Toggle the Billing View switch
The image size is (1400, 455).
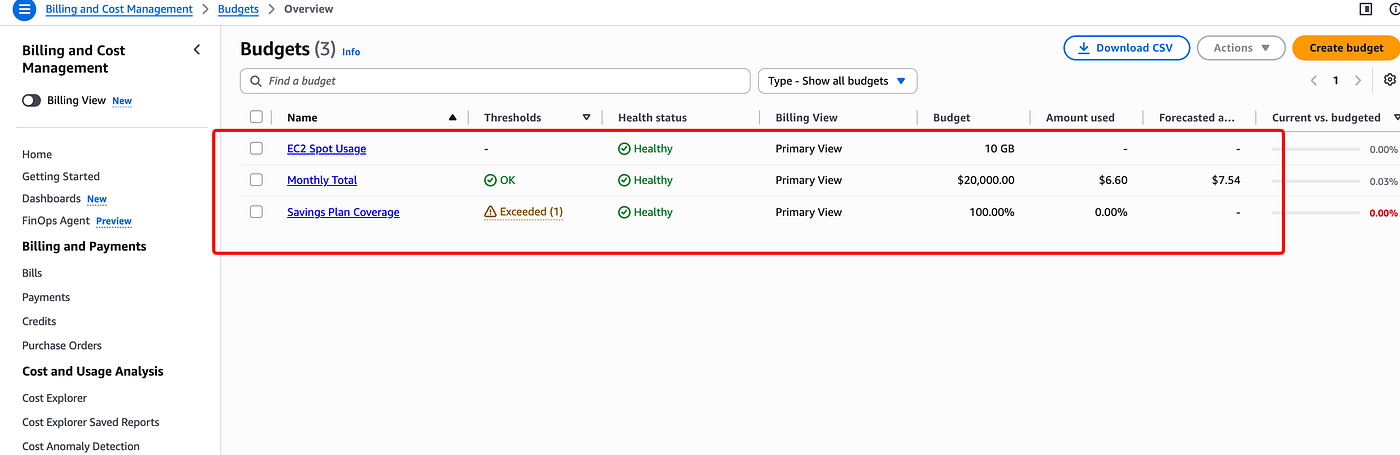pyautogui.click(x=32, y=101)
